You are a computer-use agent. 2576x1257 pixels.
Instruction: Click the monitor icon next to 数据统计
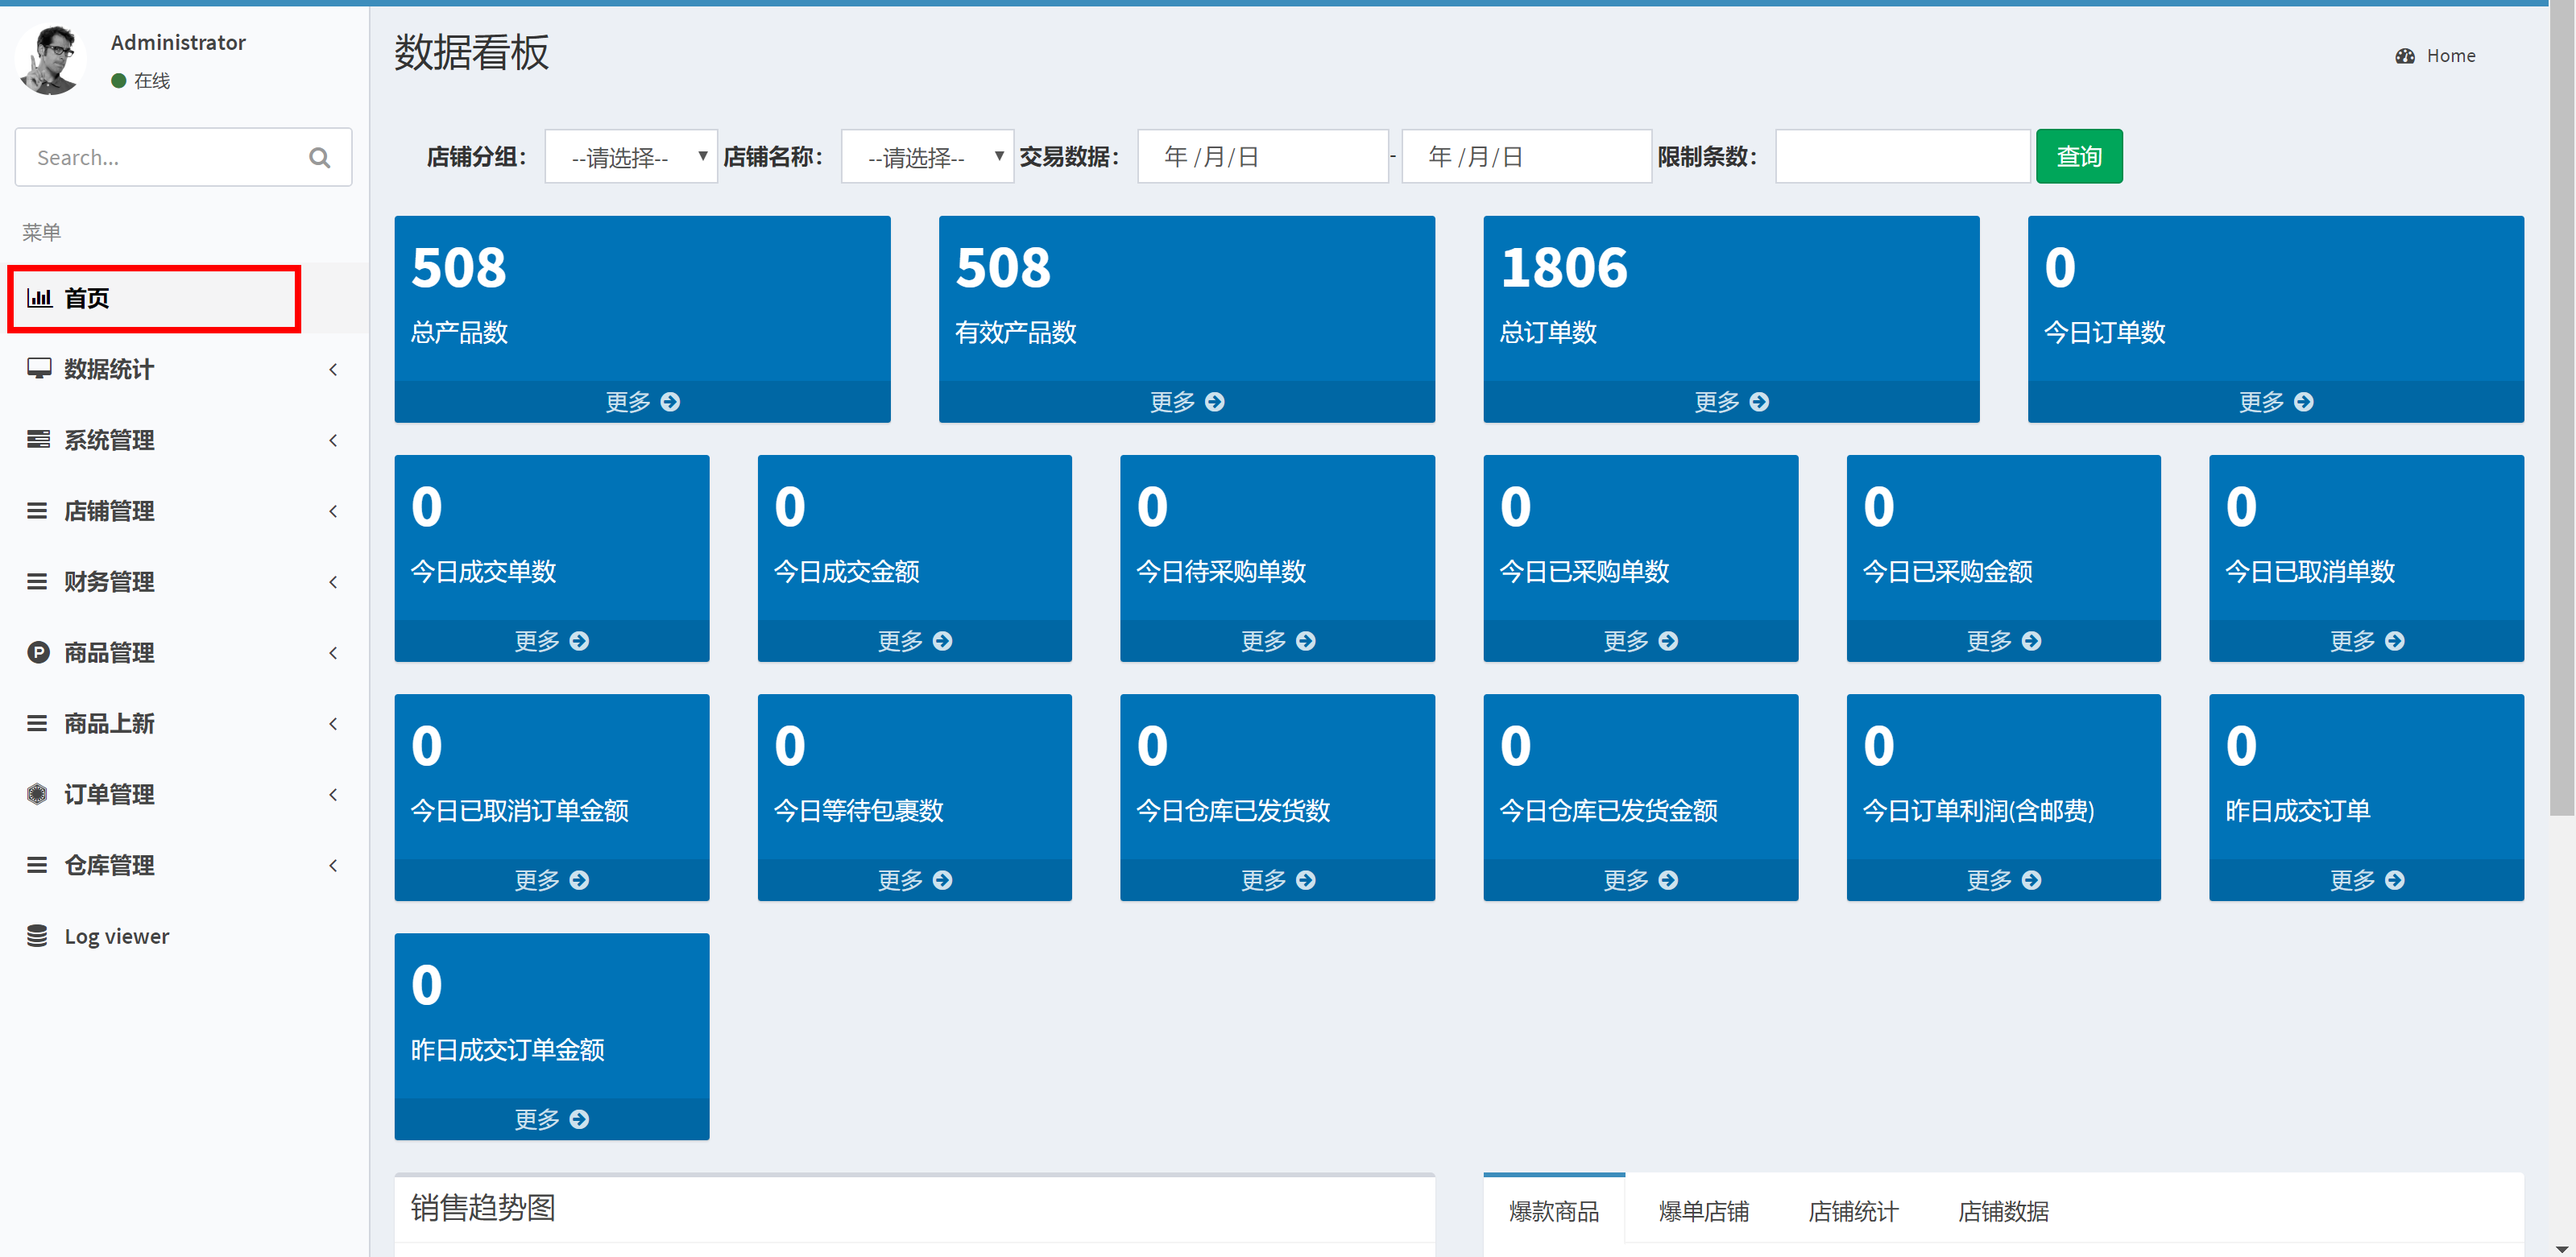click(x=39, y=369)
